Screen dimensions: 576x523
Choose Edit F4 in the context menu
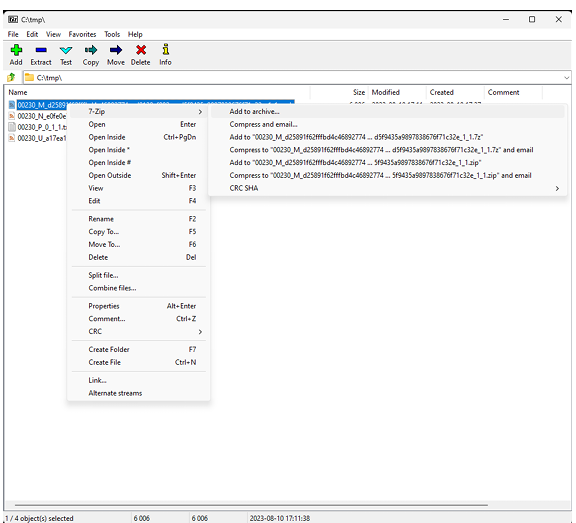tap(139, 201)
